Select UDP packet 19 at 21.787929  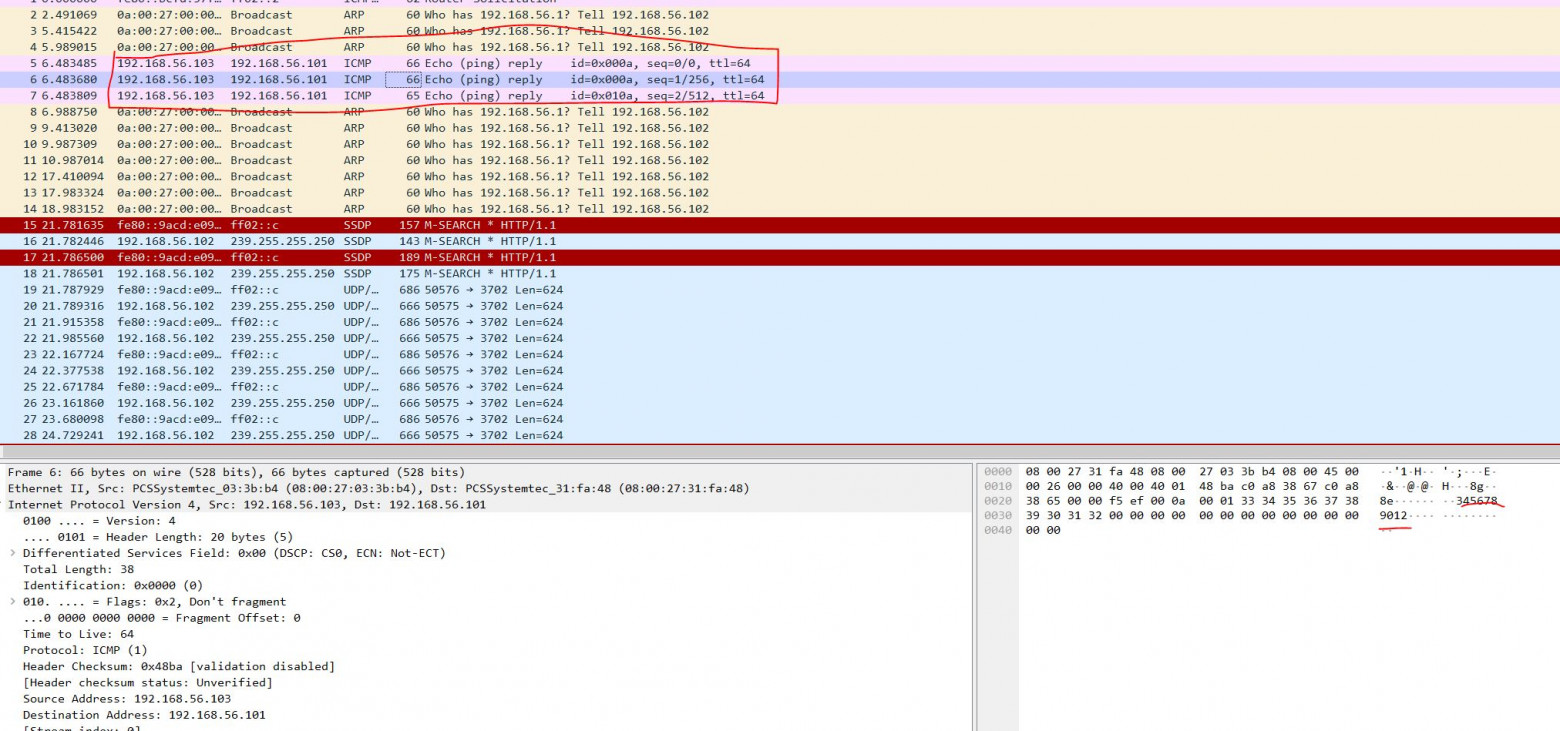[x=780, y=290]
